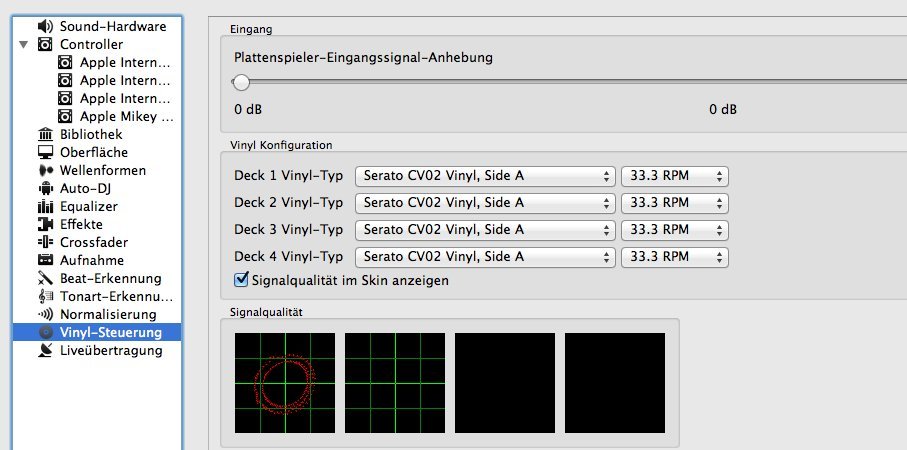
Task: Open Beat-Erkennung settings page
Action: coord(110,278)
